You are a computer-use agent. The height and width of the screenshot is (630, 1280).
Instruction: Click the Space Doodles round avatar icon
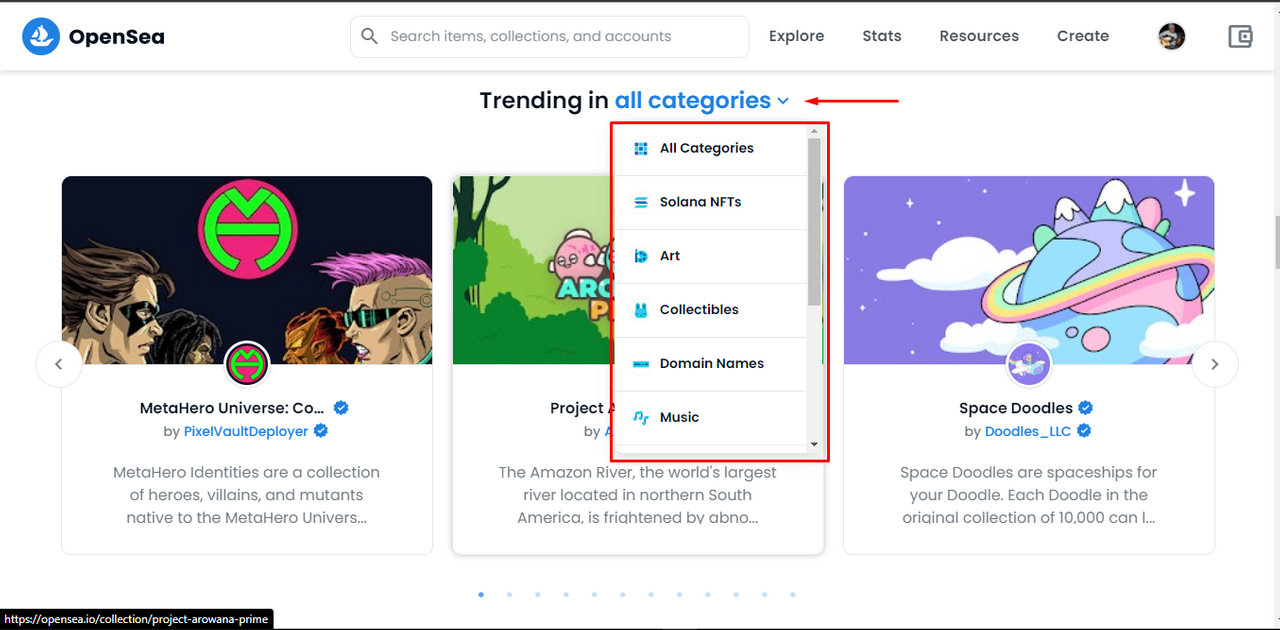[x=1029, y=364]
